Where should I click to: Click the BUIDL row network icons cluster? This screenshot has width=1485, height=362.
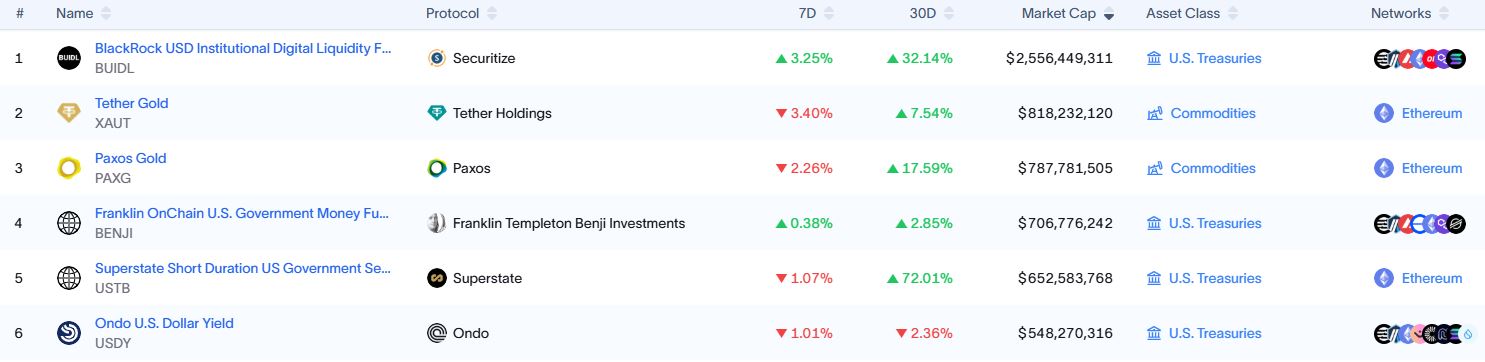[x=1419, y=58]
